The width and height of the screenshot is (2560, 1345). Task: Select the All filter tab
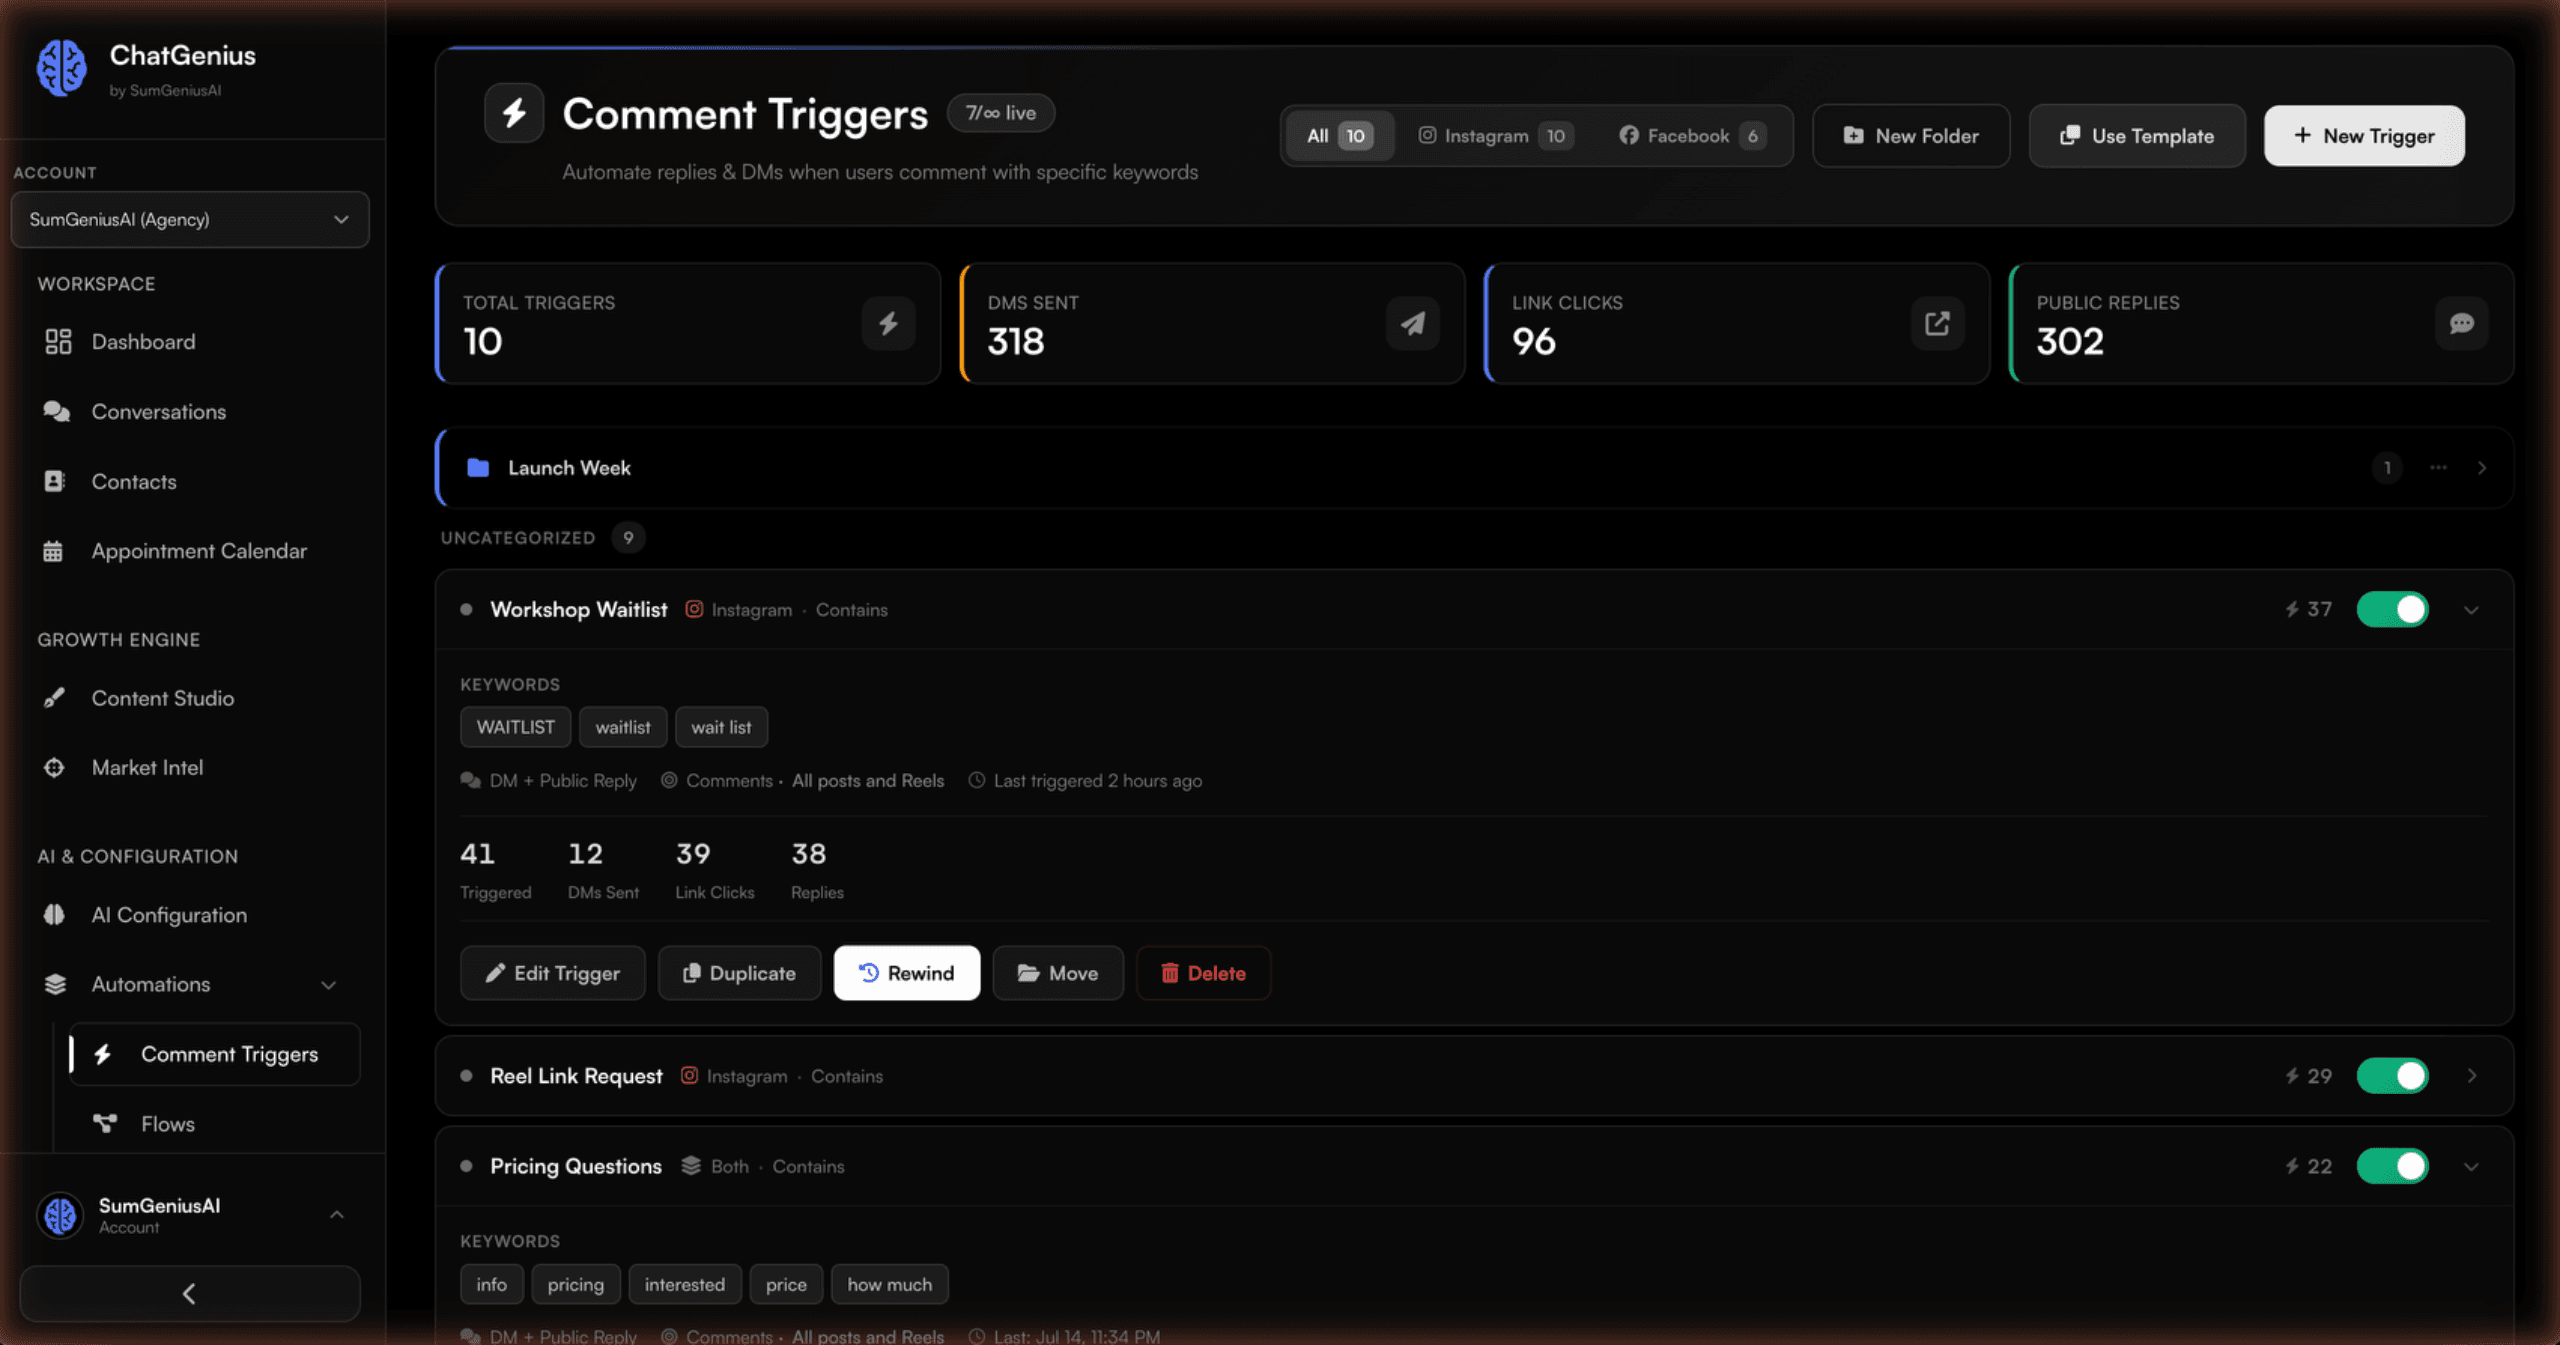[1339, 135]
